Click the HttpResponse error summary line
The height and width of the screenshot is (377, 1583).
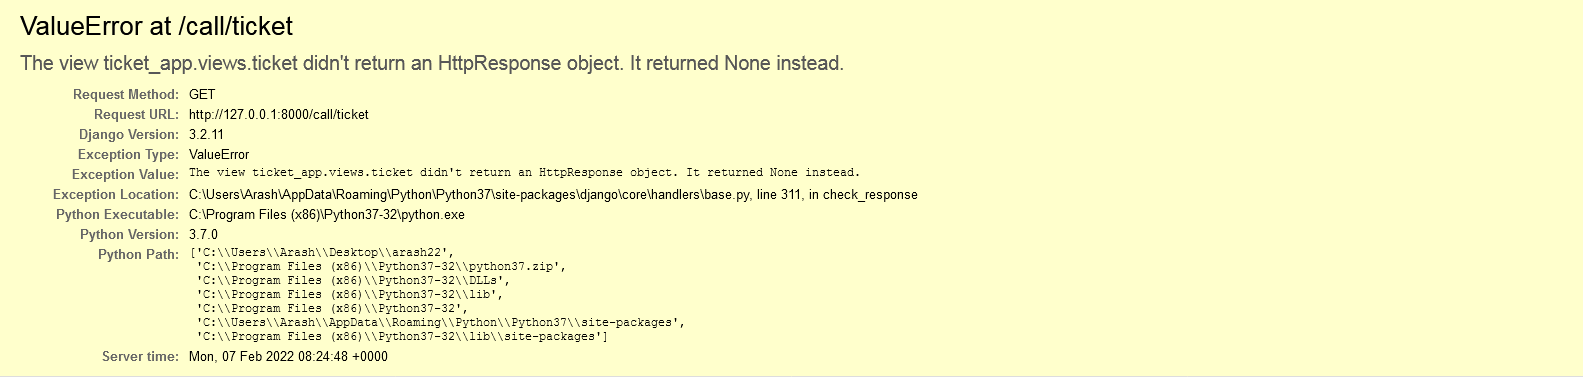coord(432,63)
